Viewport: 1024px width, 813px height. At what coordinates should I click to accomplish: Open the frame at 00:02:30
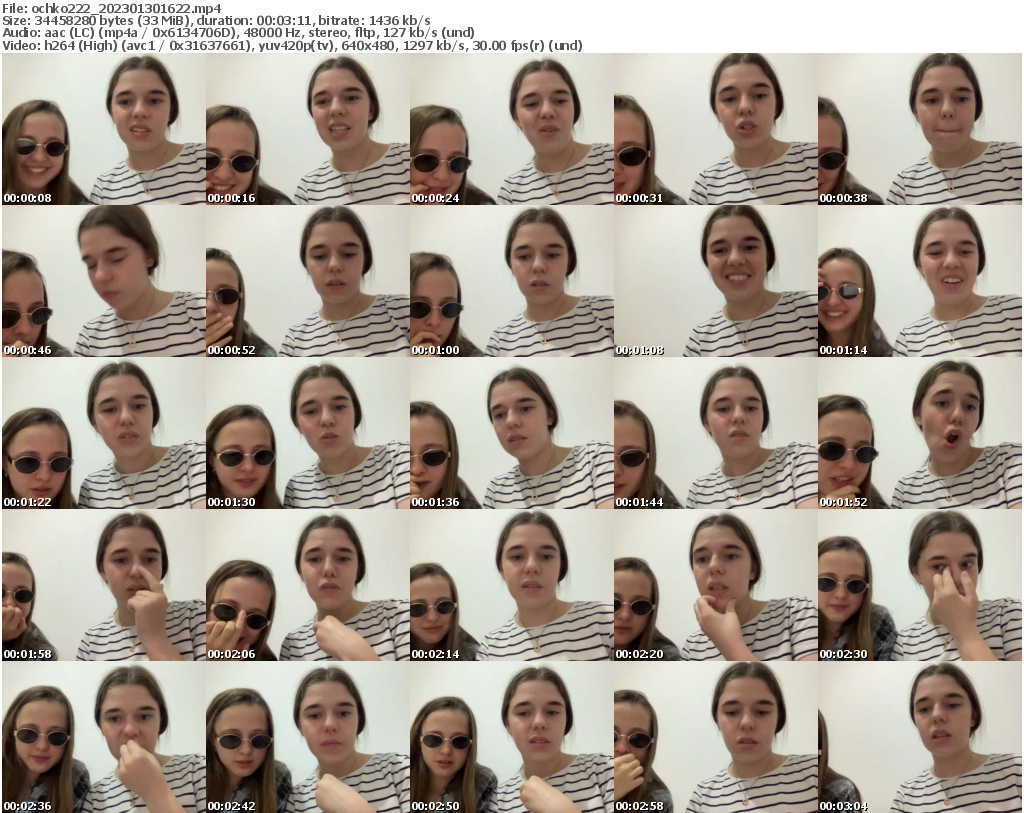tap(919, 586)
